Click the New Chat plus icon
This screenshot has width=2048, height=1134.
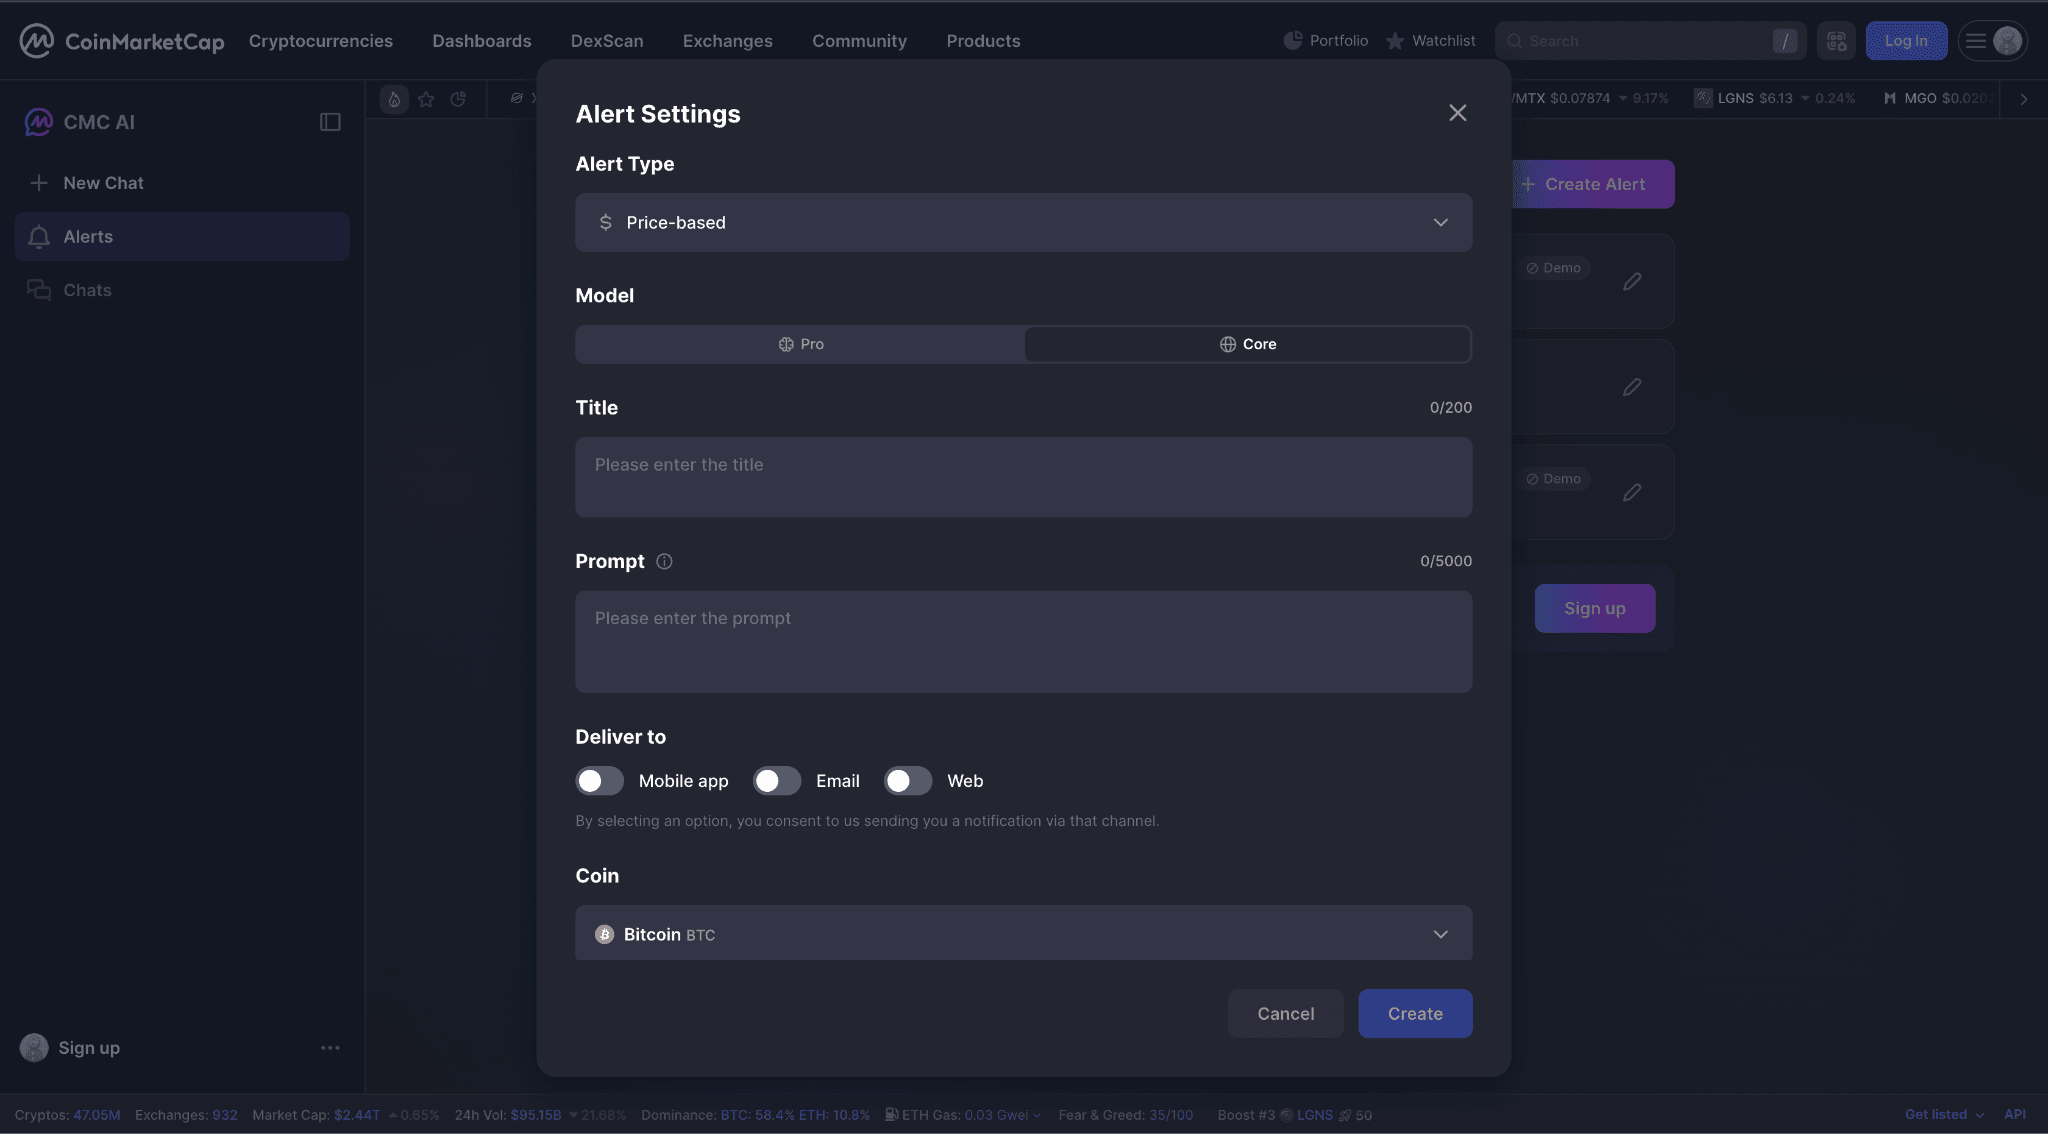pyautogui.click(x=39, y=183)
